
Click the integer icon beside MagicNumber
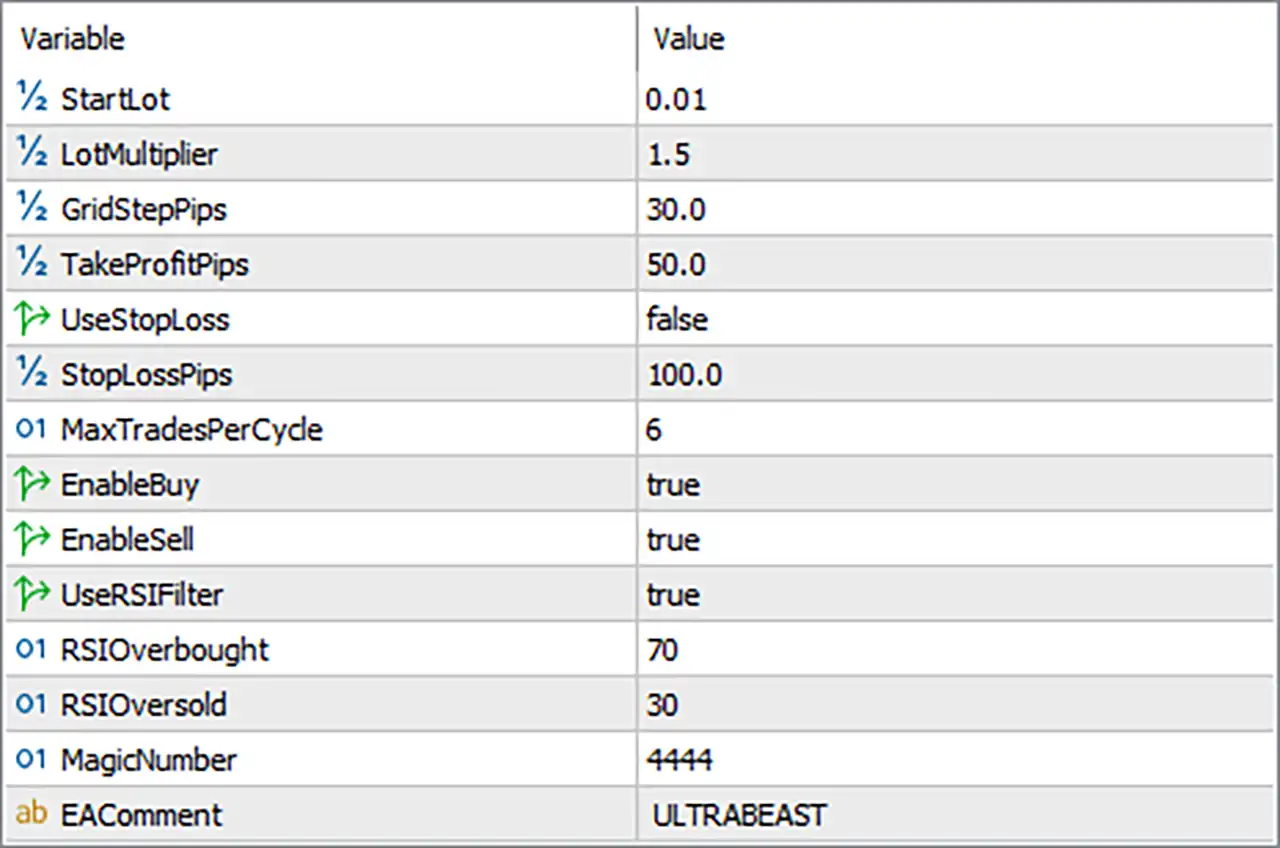(32, 759)
